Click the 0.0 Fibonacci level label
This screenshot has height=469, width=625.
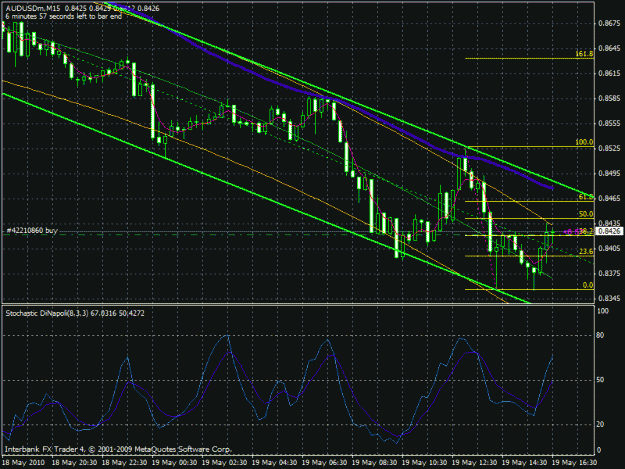(588, 285)
